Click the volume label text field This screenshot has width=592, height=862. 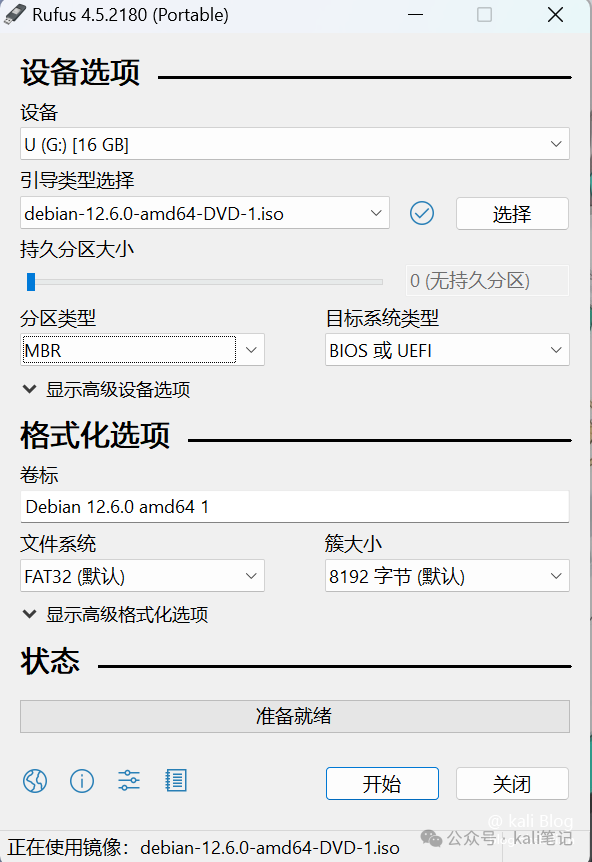pos(295,506)
